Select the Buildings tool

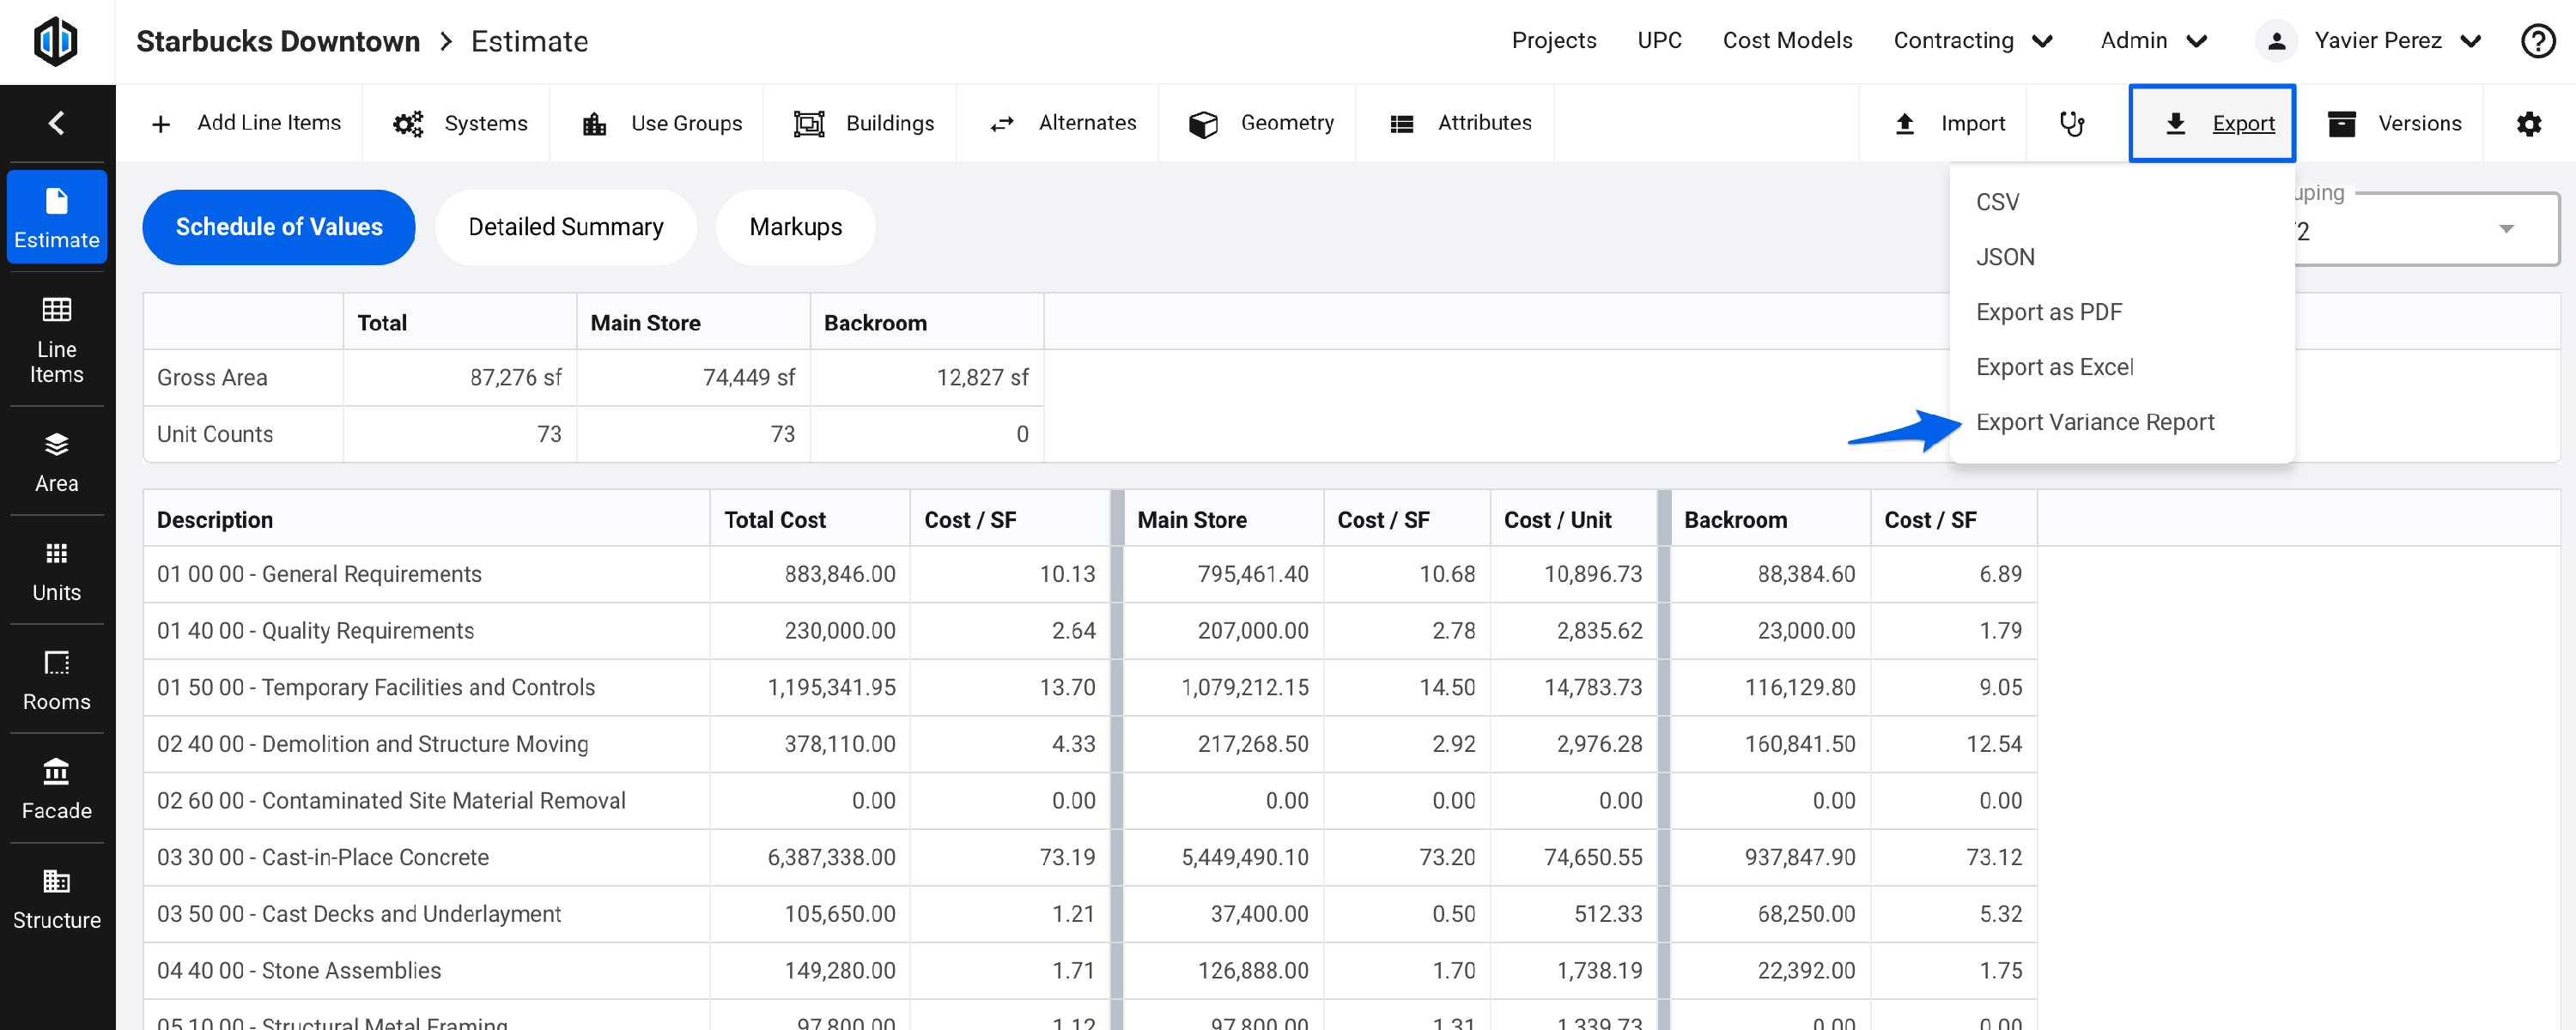coord(861,123)
